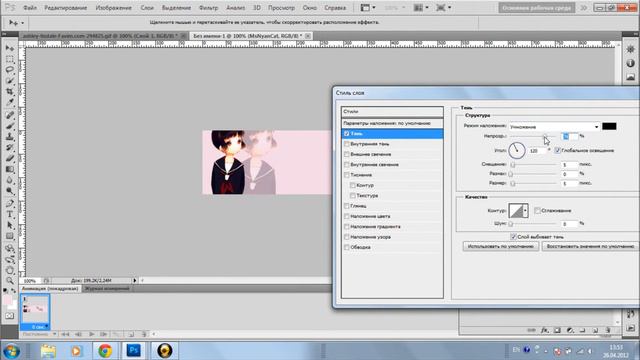
Task: Click the Стили header in Layer Style list
Action: pos(392,111)
